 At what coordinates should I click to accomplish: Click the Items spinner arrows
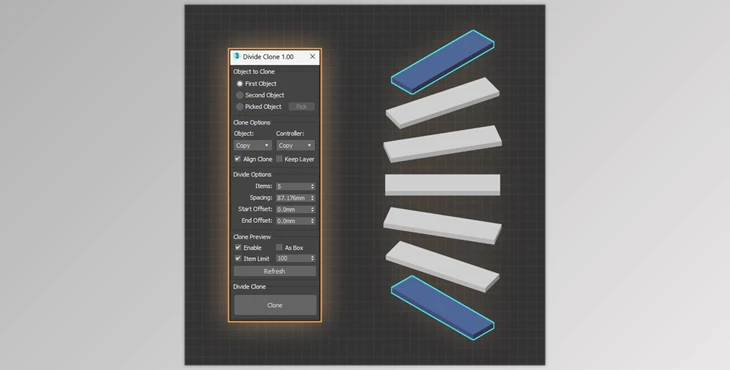pos(312,186)
